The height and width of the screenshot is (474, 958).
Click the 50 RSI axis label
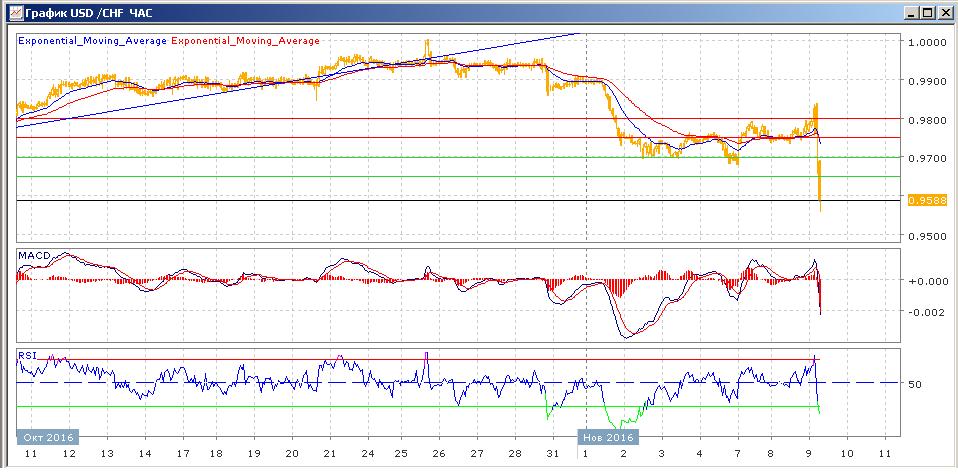tap(915, 384)
